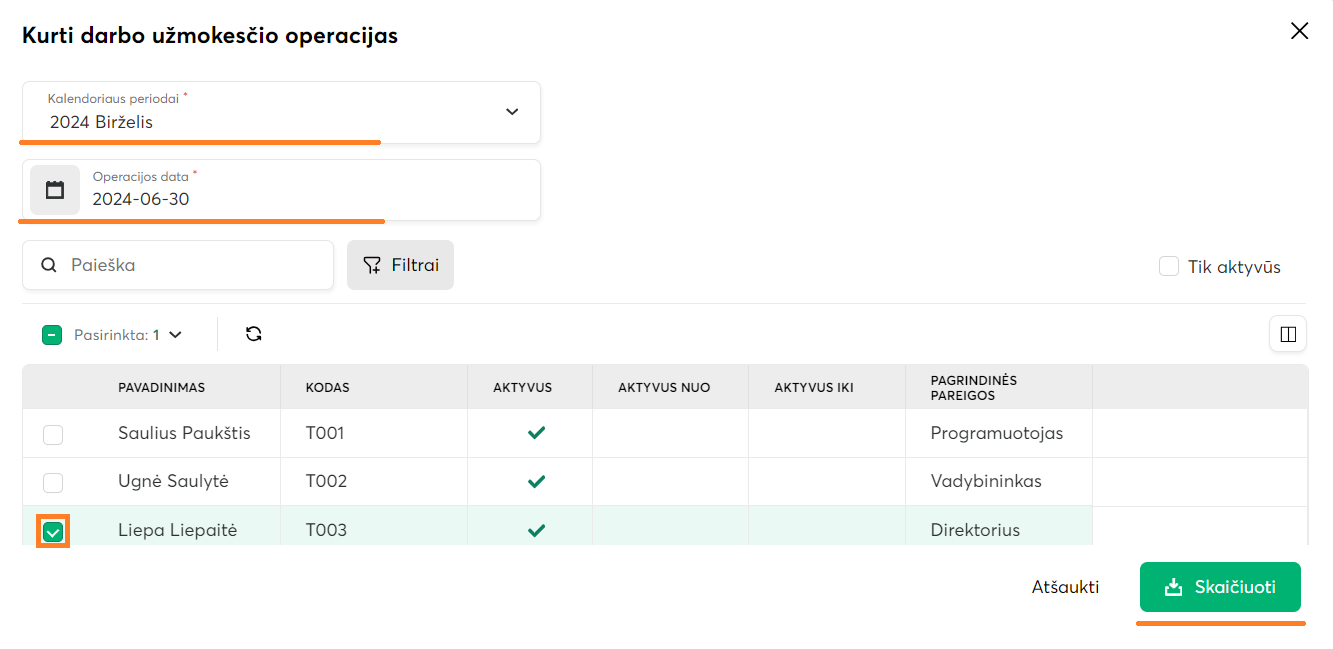Uncheck the Liepa Liepaitė row checkbox

pos(53,532)
